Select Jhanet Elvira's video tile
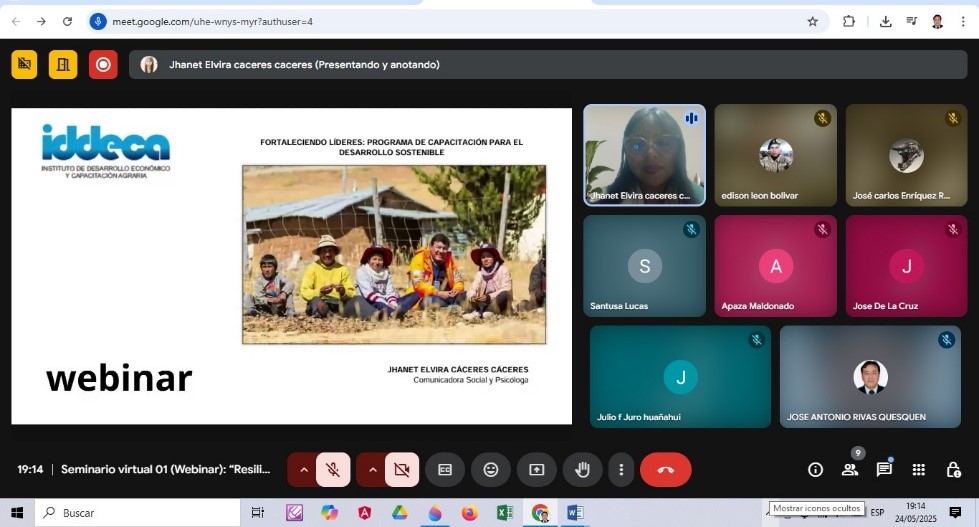The image size is (979, 527). pos(644,155)
